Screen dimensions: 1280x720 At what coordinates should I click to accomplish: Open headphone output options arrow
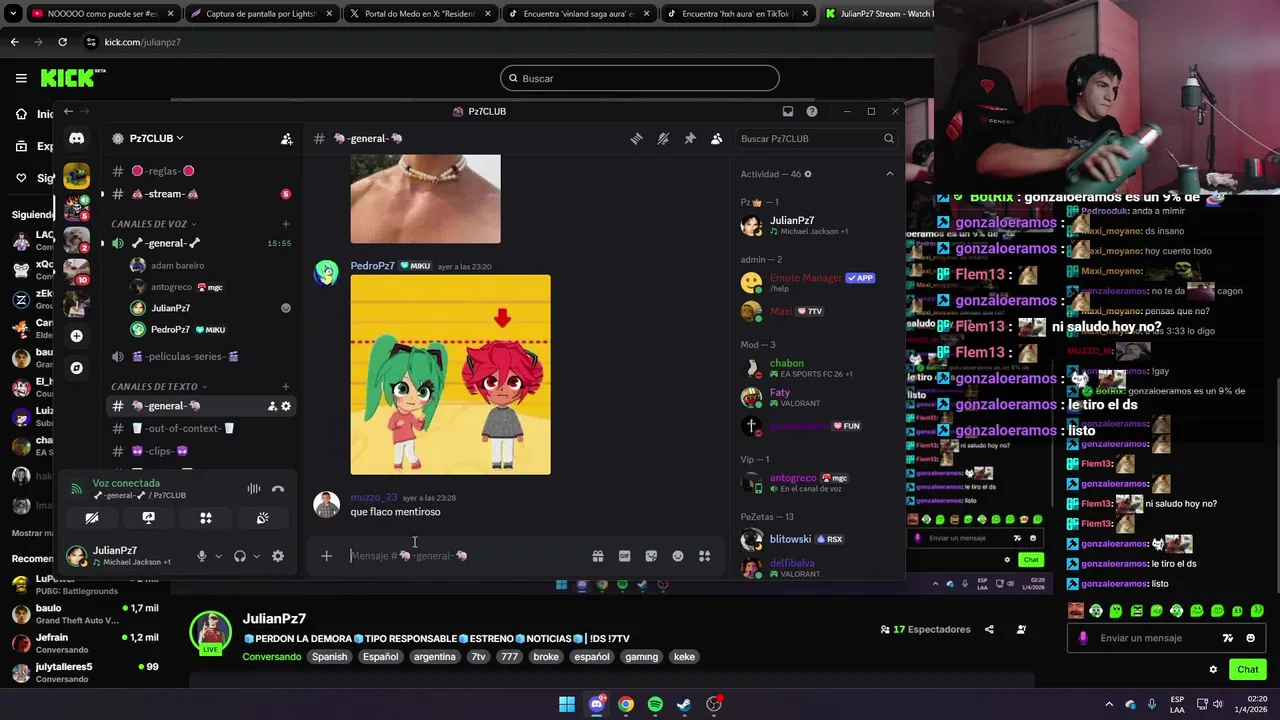click(x=256, y=556)
